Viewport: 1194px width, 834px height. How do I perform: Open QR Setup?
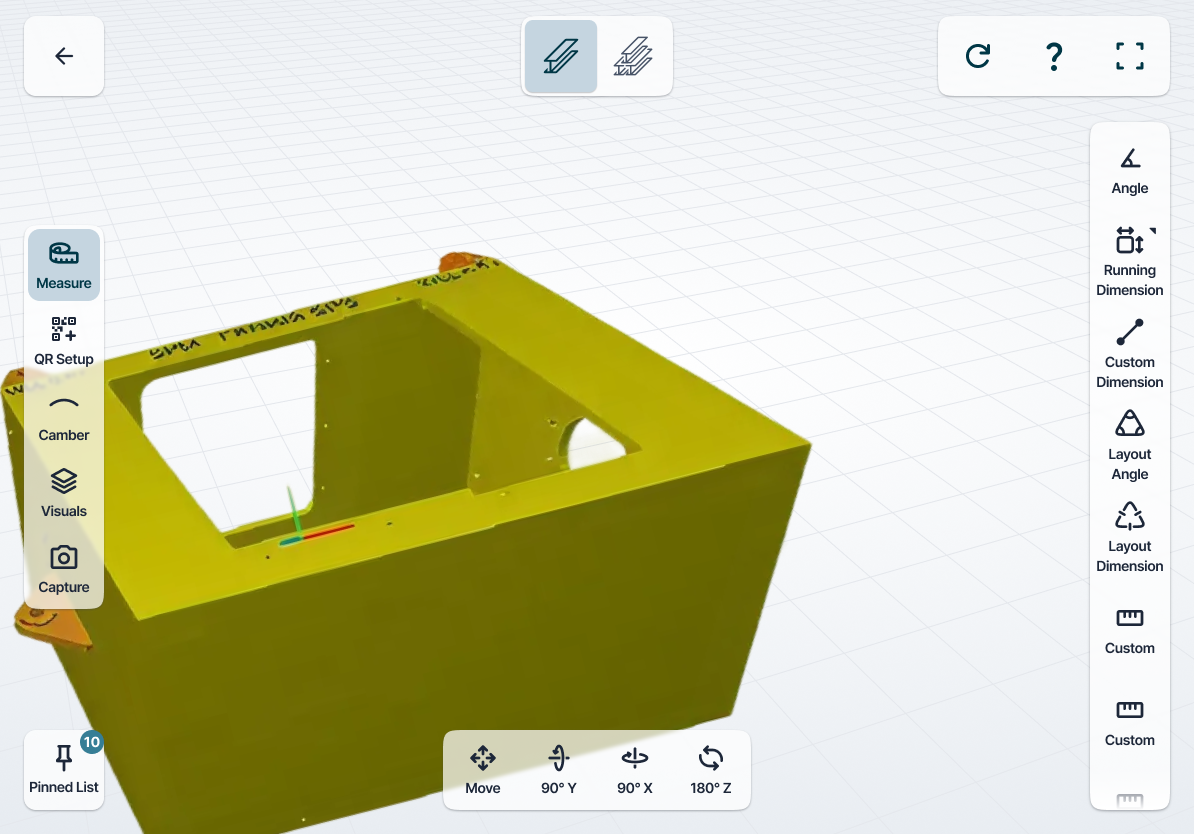tap(64, 341)
